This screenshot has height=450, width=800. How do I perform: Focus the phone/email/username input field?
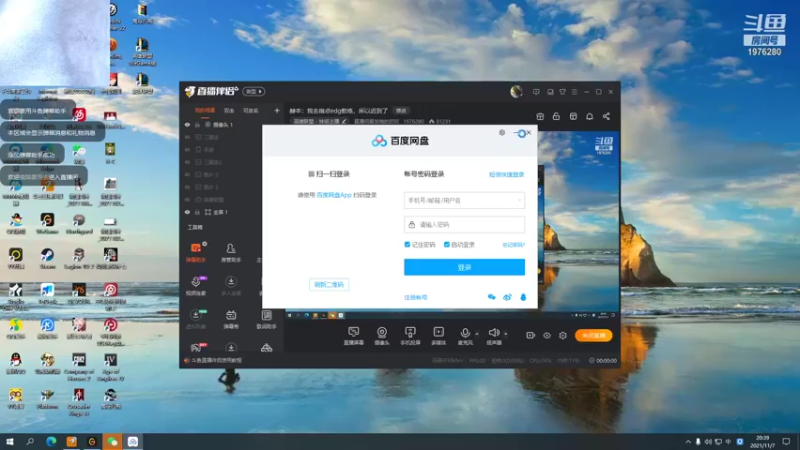(x=464, y=201)
